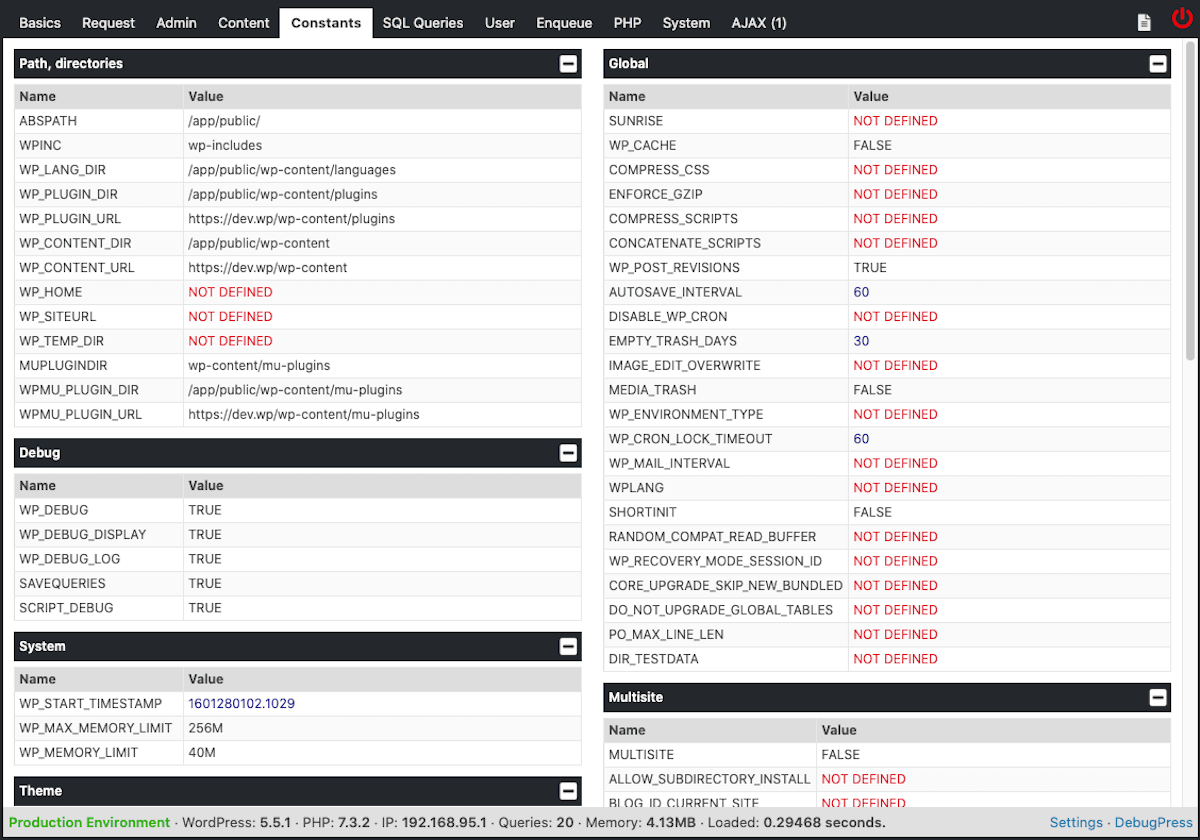Image resolution: width=1200 pixels, height=840 pixels.
Task: Click the vertical scrollbar on the right
Action: pyautogui.click(x=1190, y=200)
